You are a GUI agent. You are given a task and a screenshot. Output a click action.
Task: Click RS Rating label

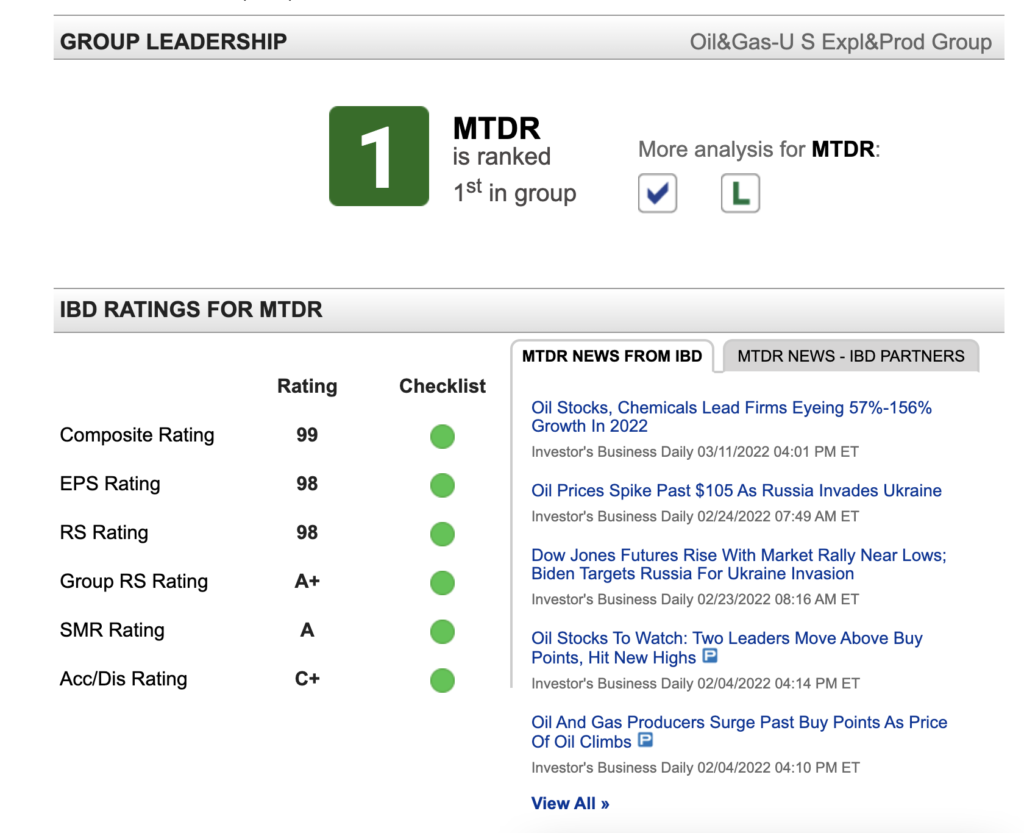click(x=104, y=532)
